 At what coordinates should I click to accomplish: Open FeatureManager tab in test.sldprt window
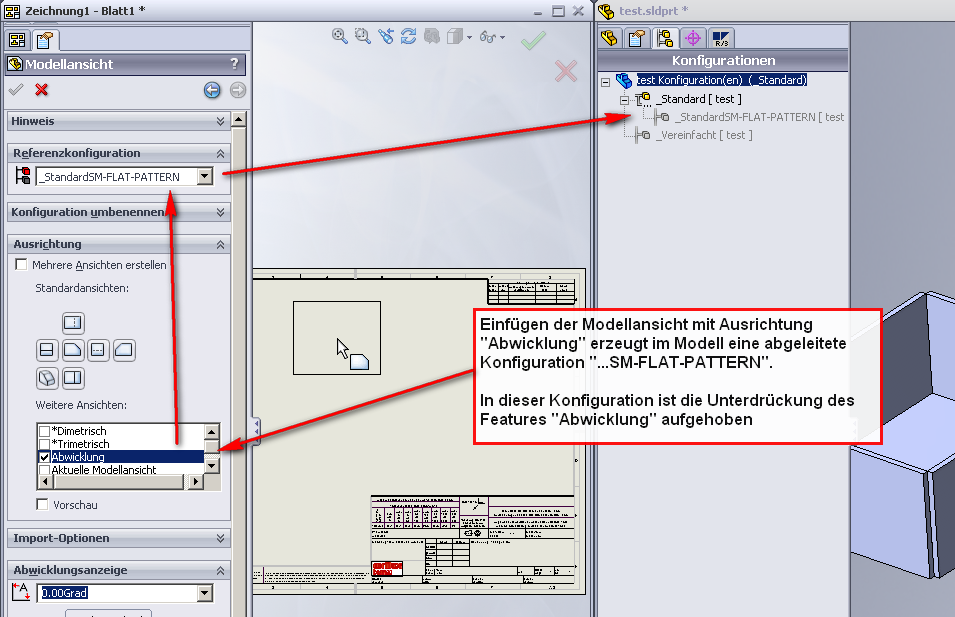609,38
